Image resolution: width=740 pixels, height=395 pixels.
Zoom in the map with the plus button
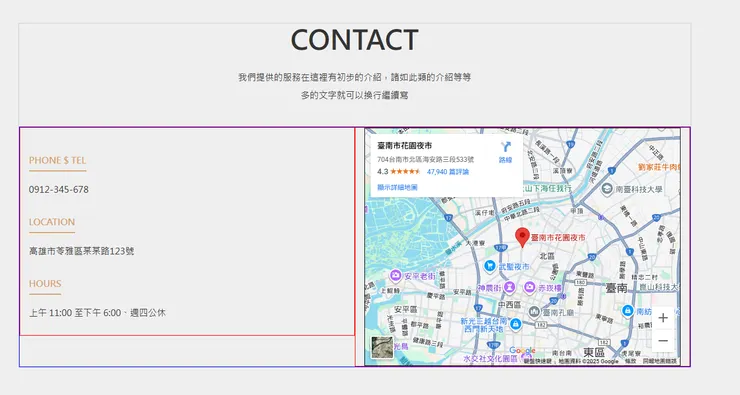pos(663,318)
